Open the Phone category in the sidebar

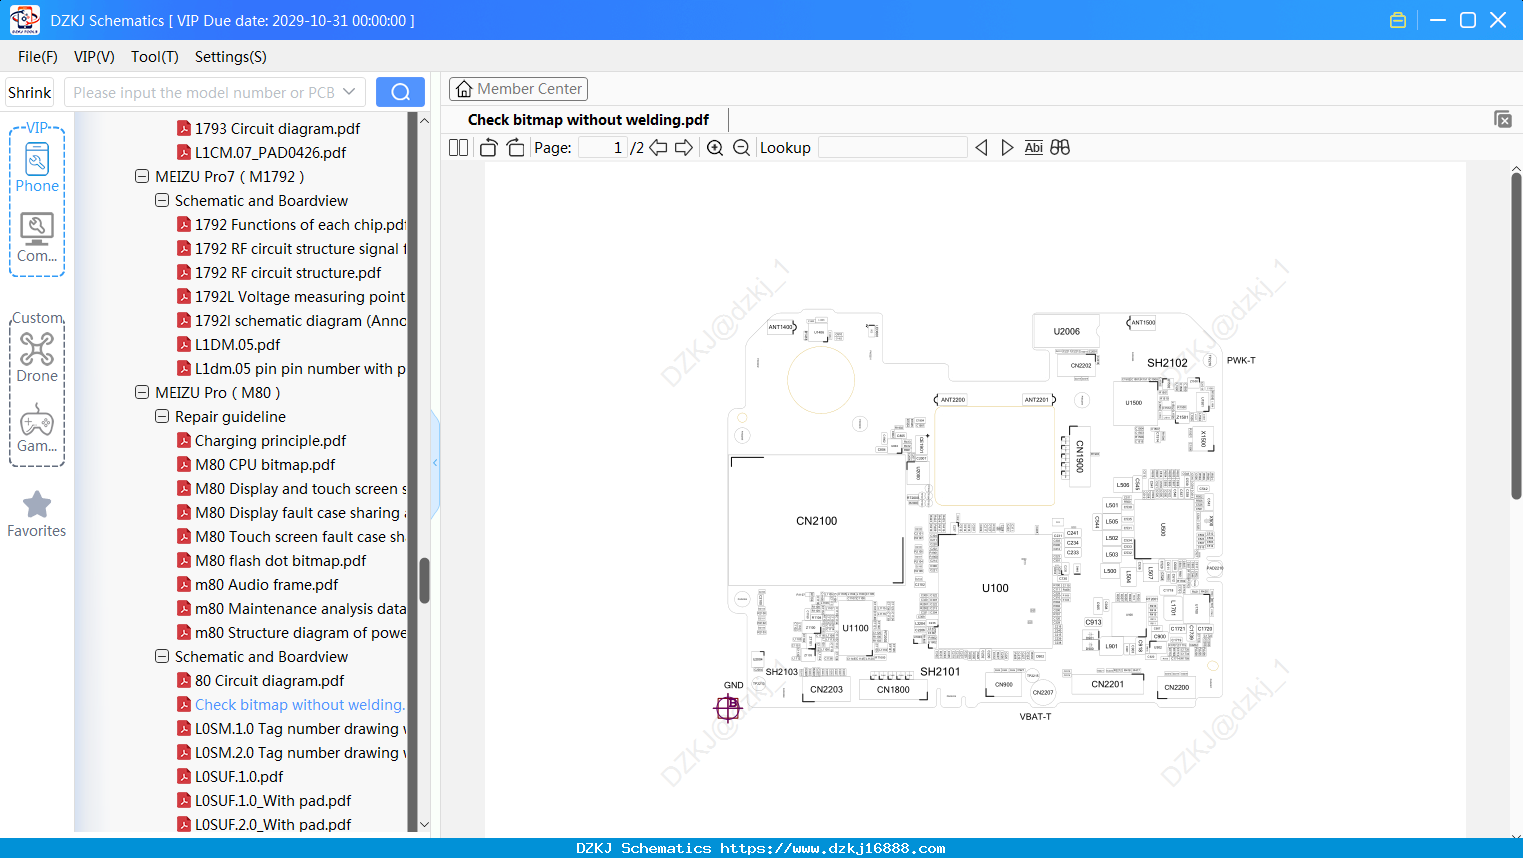(x=37, y=167)
